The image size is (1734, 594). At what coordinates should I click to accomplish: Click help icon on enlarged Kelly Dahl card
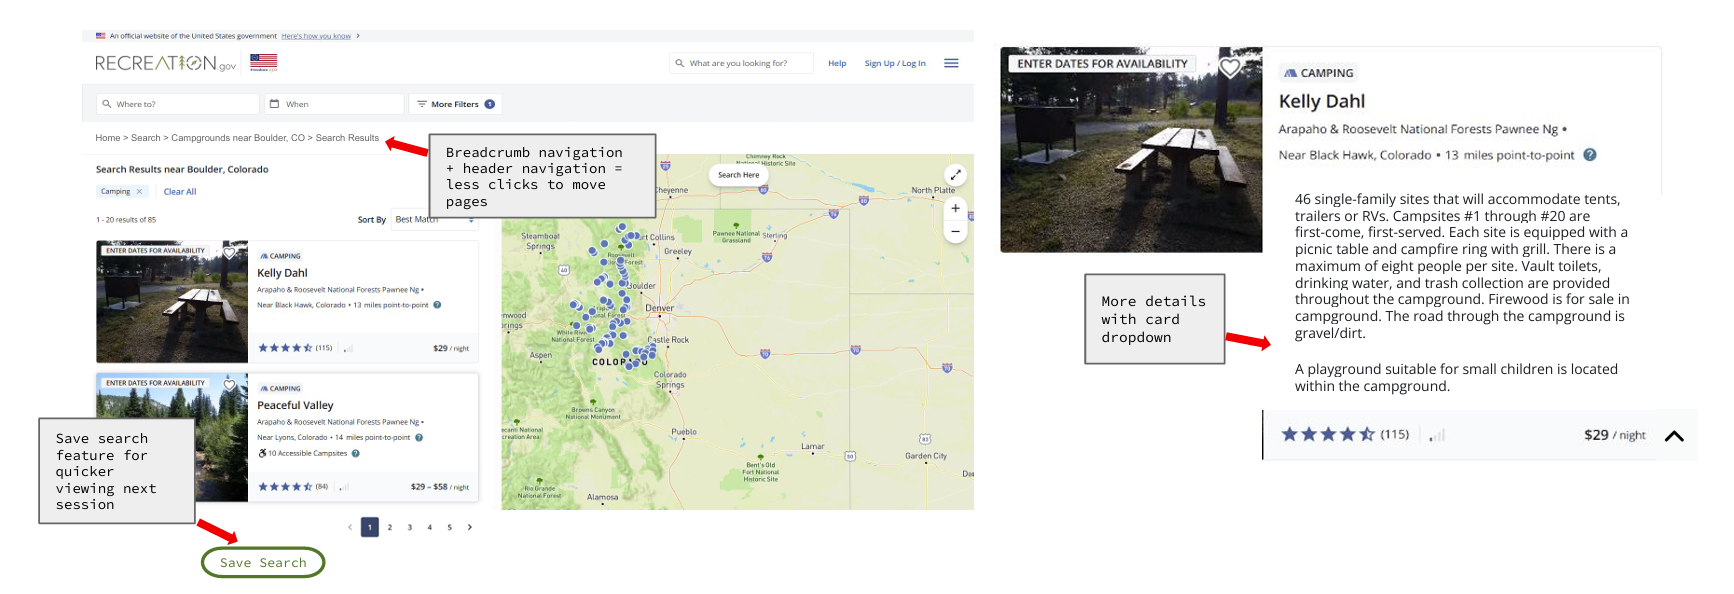pyautogui.click(x=1590, y=155)
